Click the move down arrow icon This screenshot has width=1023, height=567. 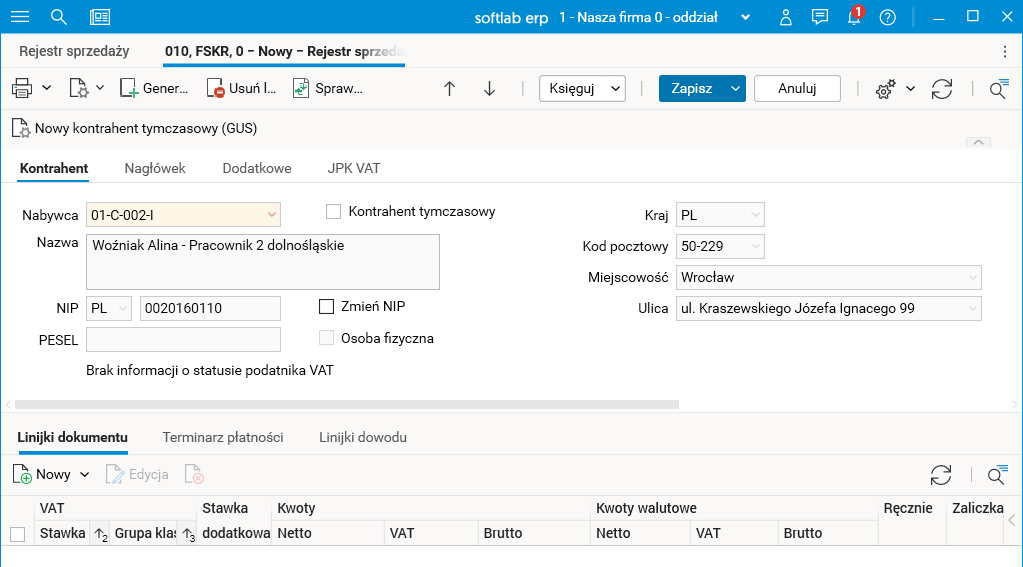pyautogui.click(x=489, y=88)
